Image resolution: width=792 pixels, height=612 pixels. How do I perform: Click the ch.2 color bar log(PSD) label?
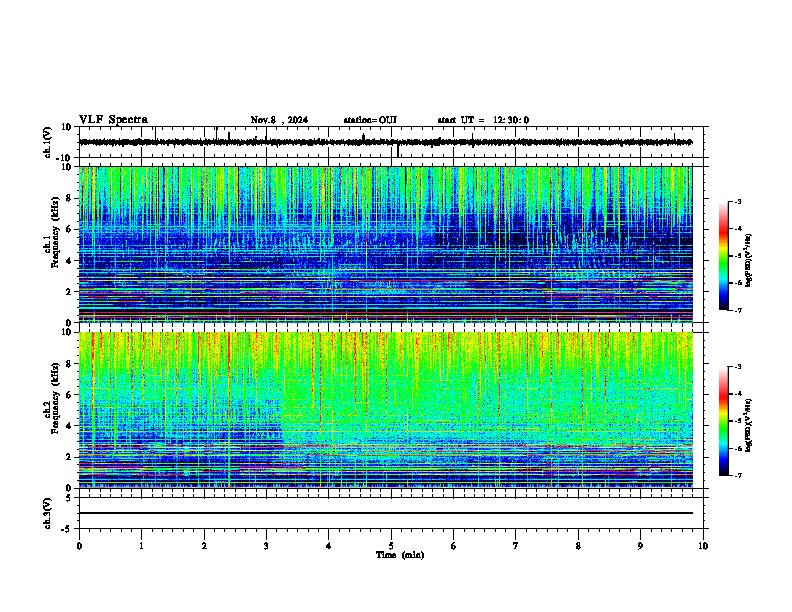pyautogui.click(x=749, y=425)
